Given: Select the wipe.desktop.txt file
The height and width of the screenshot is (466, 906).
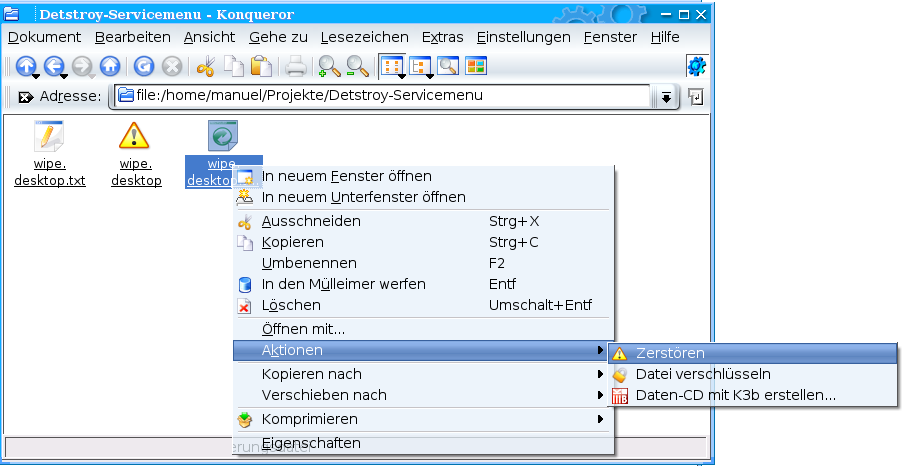Looking at the screenshot, I should pos(50,154).
